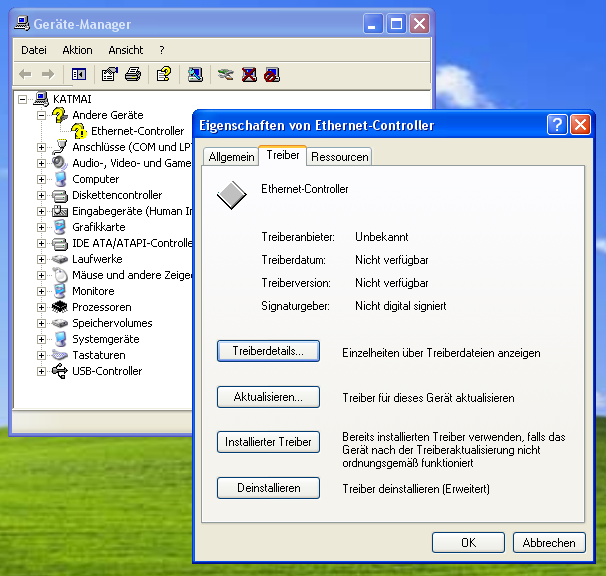Viewport: 606px width, 576px height.
Task: Click the Treiberdetails... button
Action: point(268,351)
